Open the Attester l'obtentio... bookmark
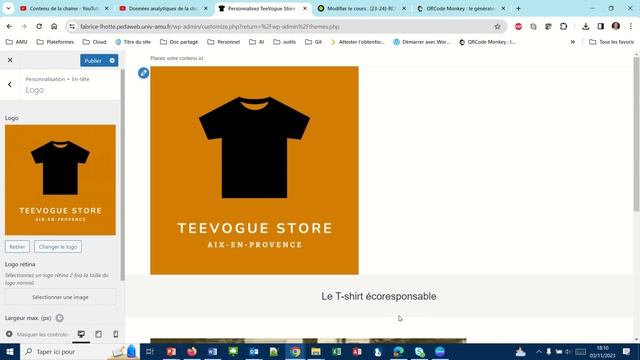The height and width of the screenshot is (360, 640). (x=358, y=42)
